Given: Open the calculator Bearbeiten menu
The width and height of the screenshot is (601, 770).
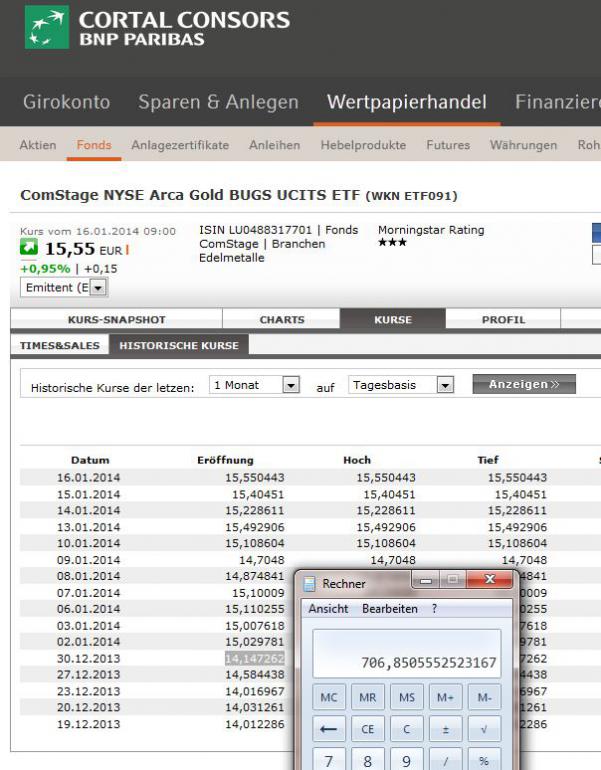Looking at the screenshot, I should (x=390, y=608).
